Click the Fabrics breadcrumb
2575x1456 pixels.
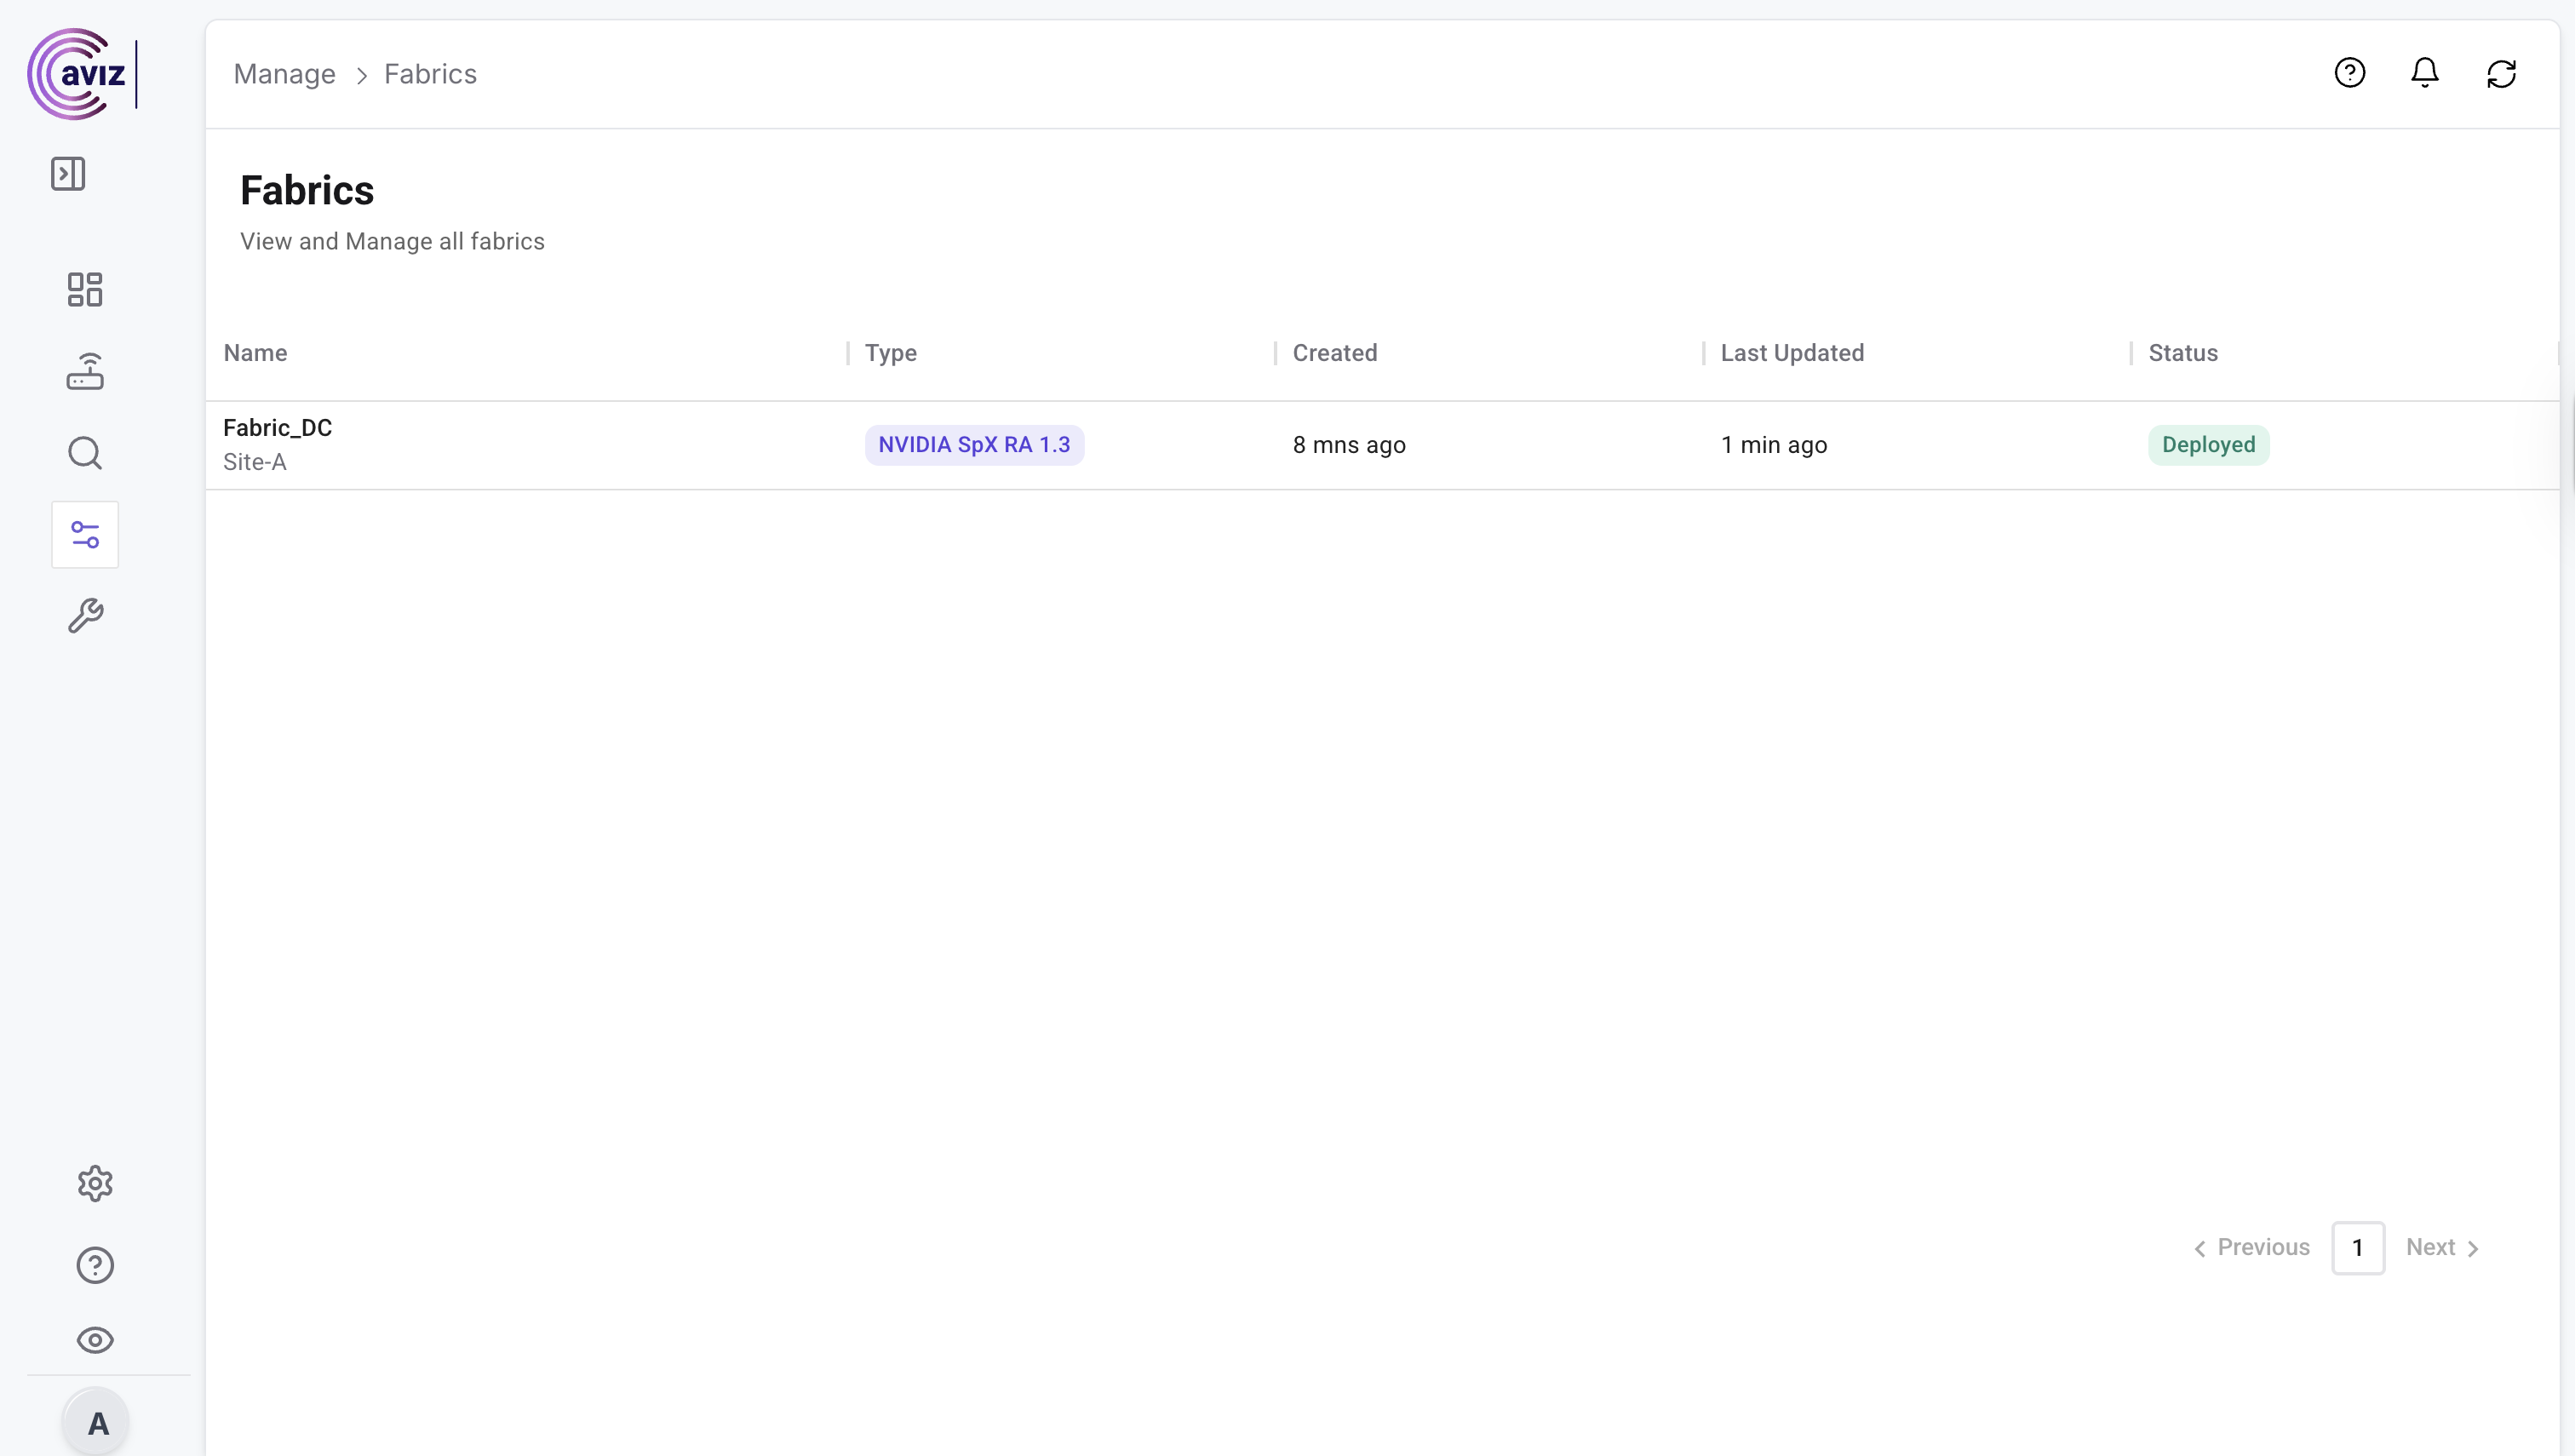click(x=430, y=74)
